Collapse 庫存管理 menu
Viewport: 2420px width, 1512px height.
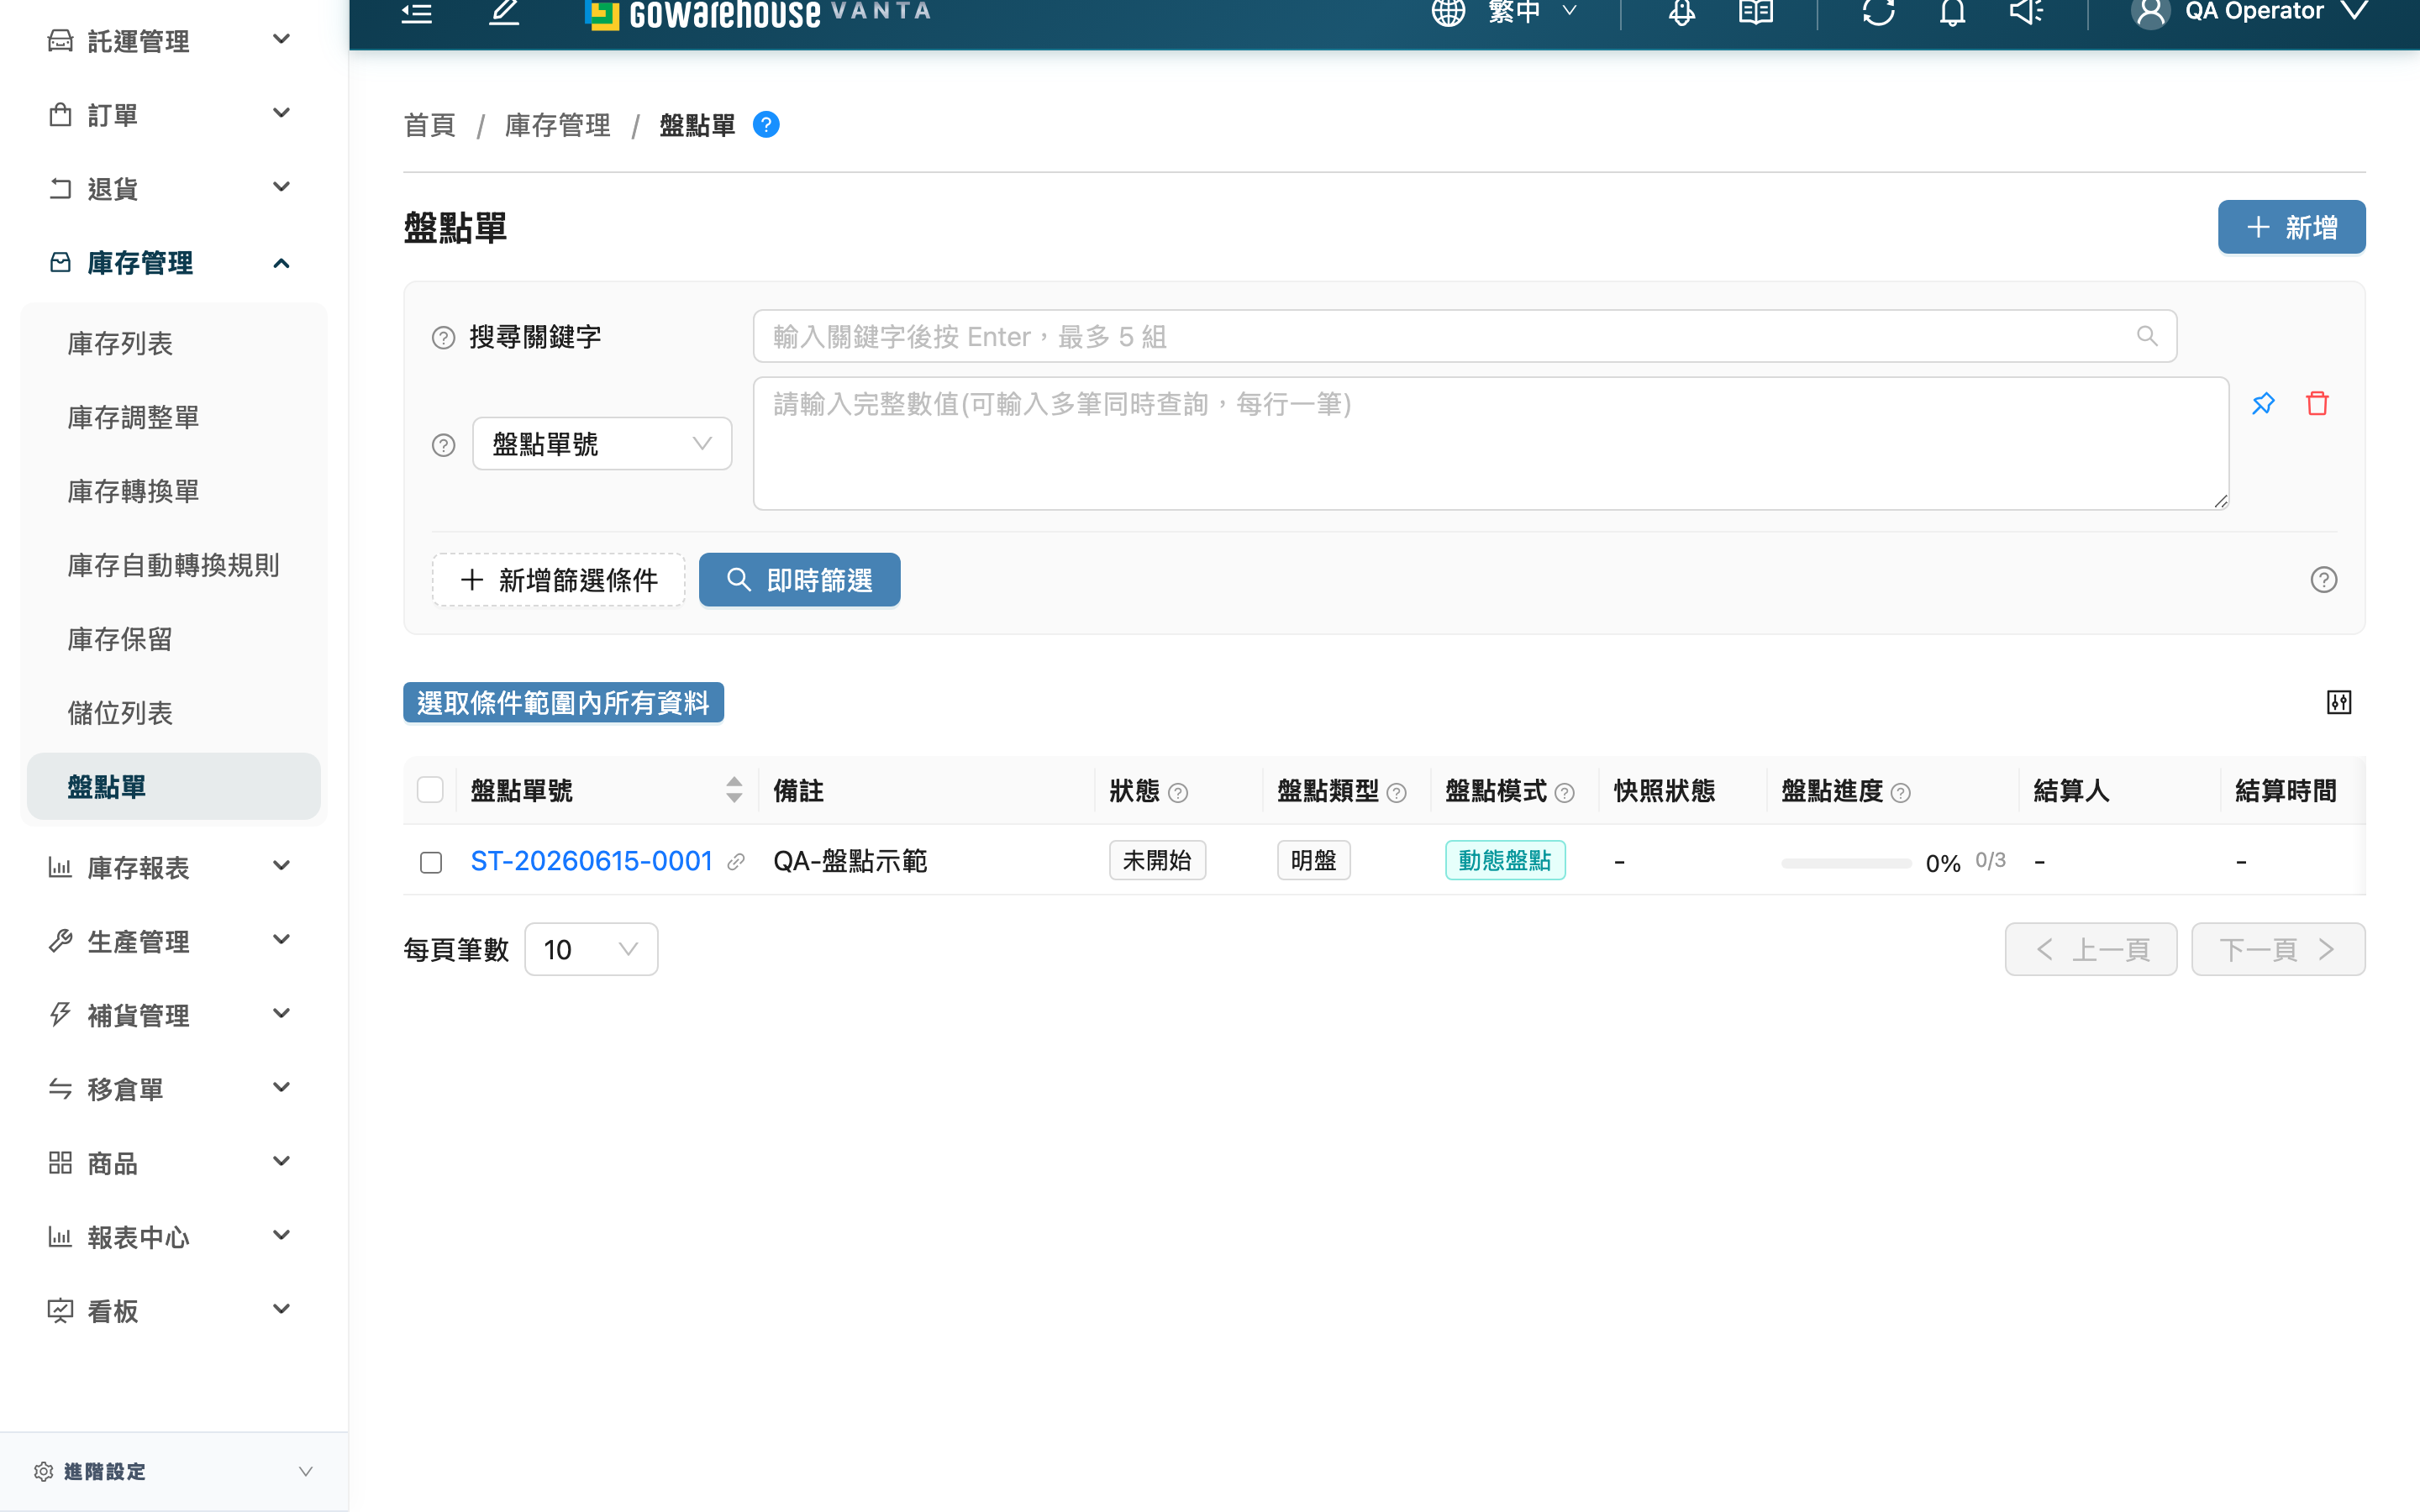point(174,262)
